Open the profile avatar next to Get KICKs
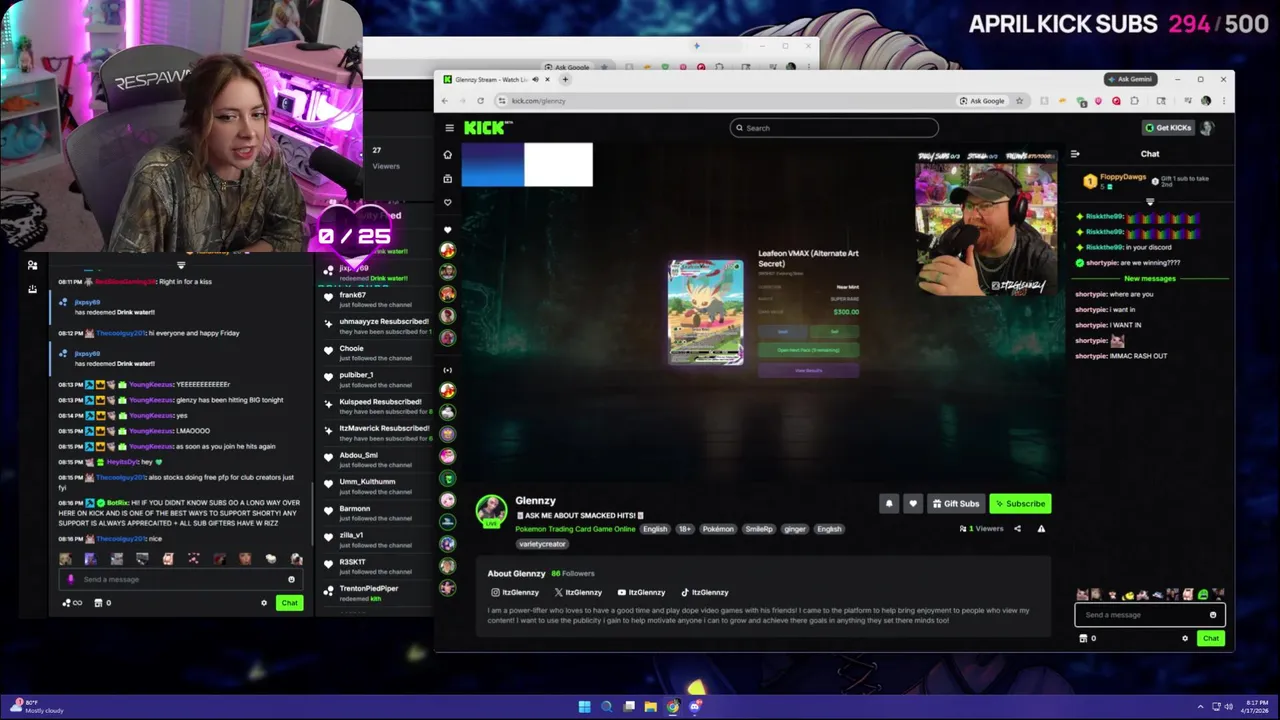Image resolution: width=1280 pixels, height=720 pixels. tap(1207, 128)
